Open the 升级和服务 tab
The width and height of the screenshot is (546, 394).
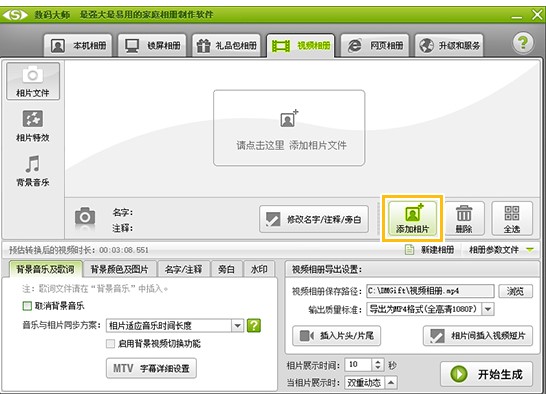[x=449, y=45]
